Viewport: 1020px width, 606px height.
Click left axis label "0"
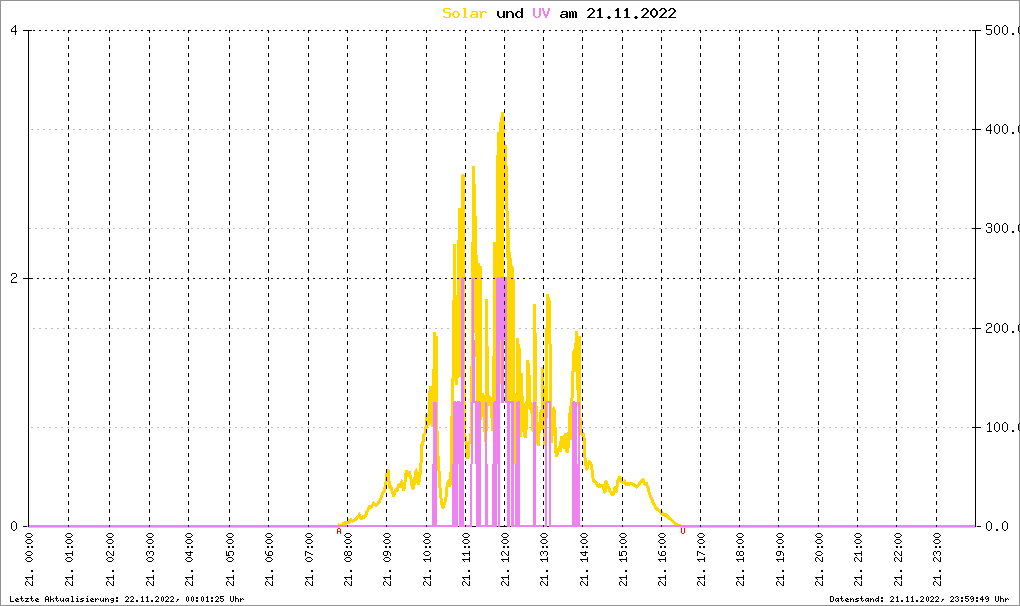pyautogui.click(x=14, y=527)
